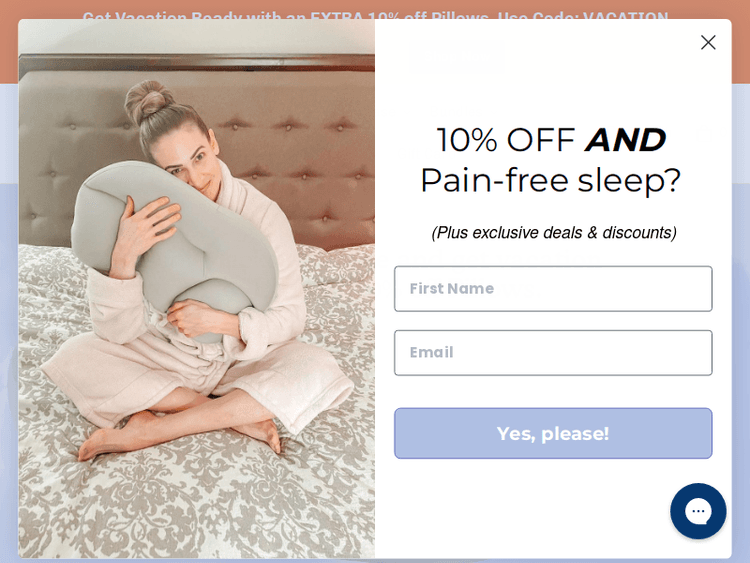Open the top promo banner about pillows
The image size is (750, 563).
point(375,14)
